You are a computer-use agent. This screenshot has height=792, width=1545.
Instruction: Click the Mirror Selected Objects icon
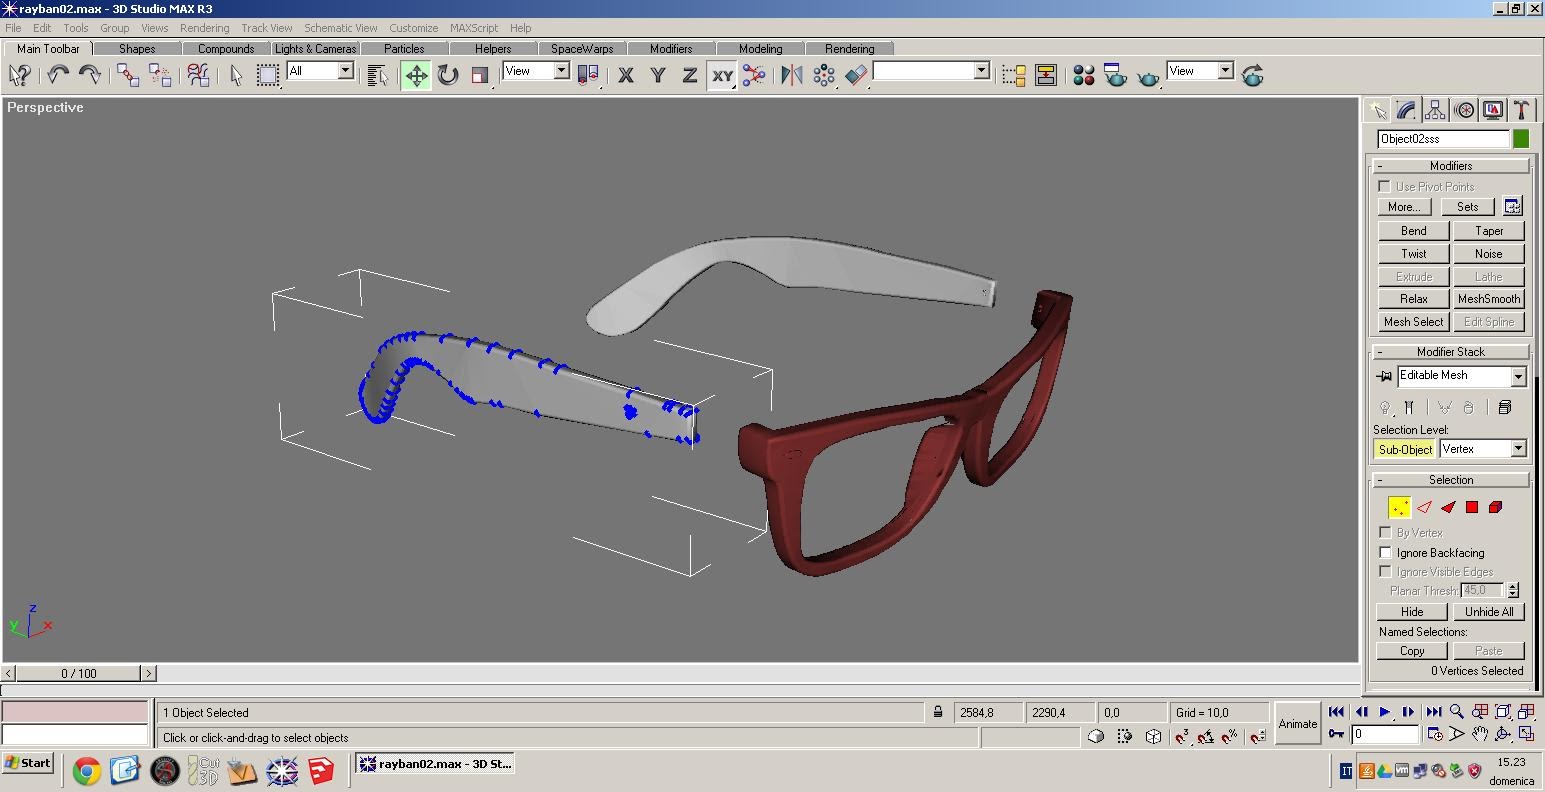pos(791,75)
